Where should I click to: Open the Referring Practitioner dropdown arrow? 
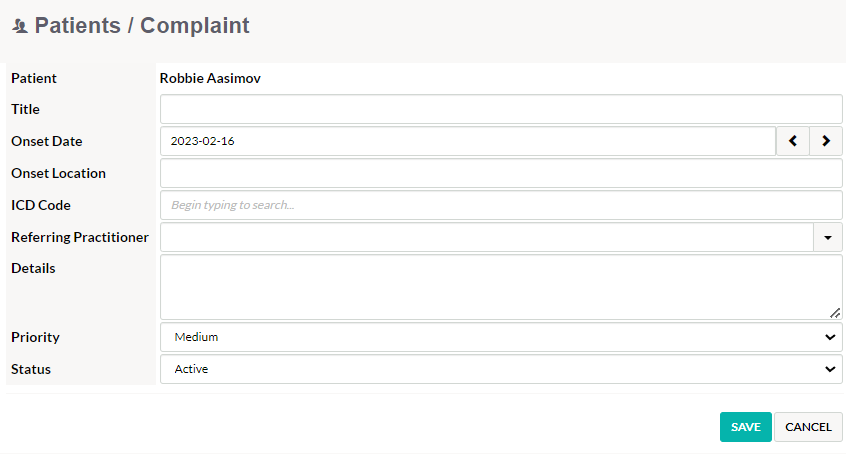click(x=828, y=238)
